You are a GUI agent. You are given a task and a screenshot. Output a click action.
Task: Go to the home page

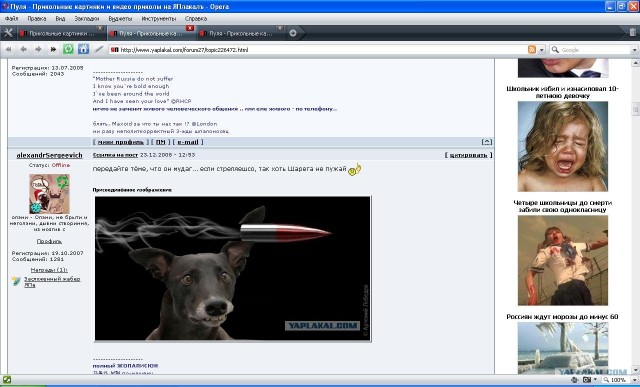[x=83, y=49]
